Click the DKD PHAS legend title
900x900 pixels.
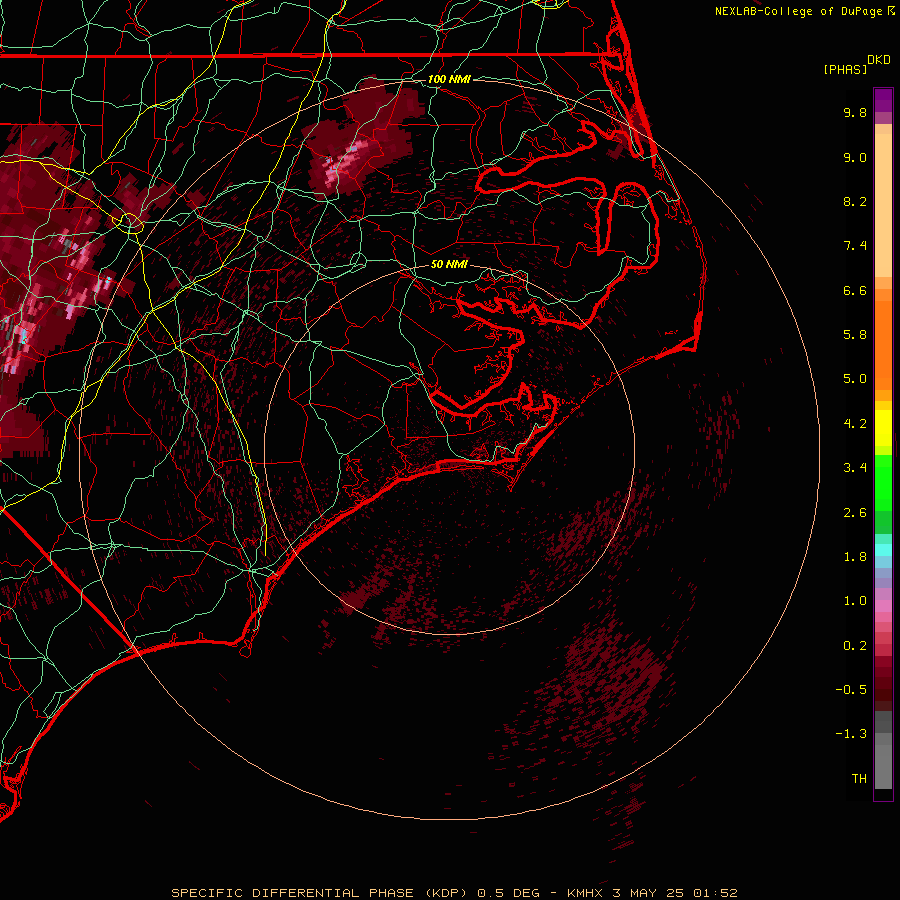[857, 64]
